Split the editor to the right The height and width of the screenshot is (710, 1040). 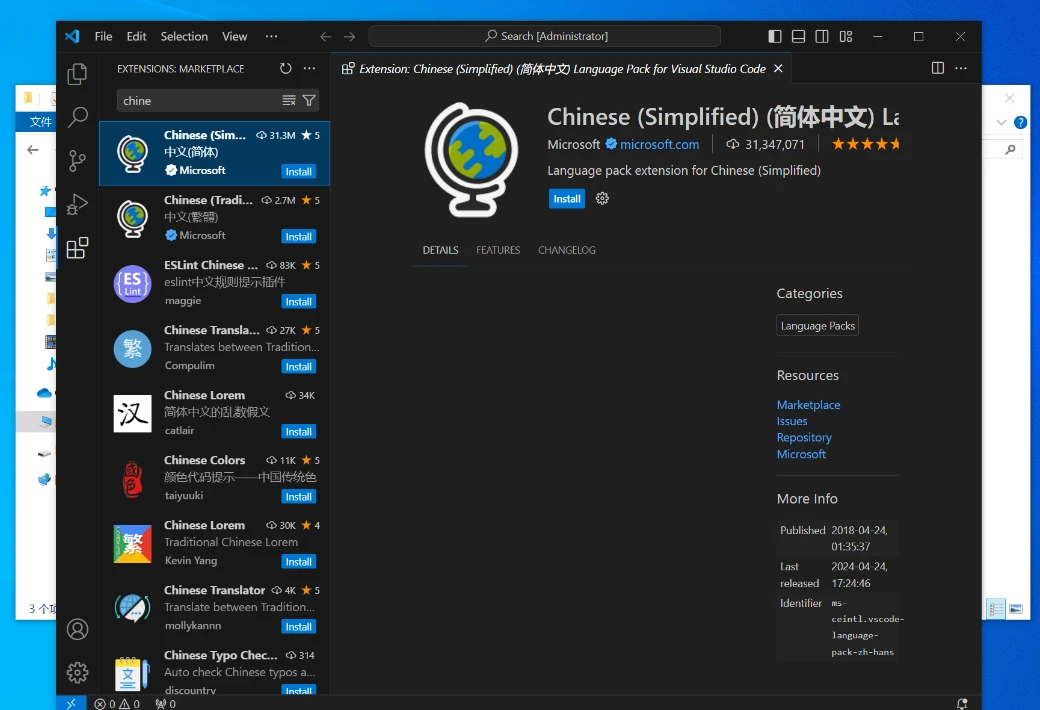(938, 68)
